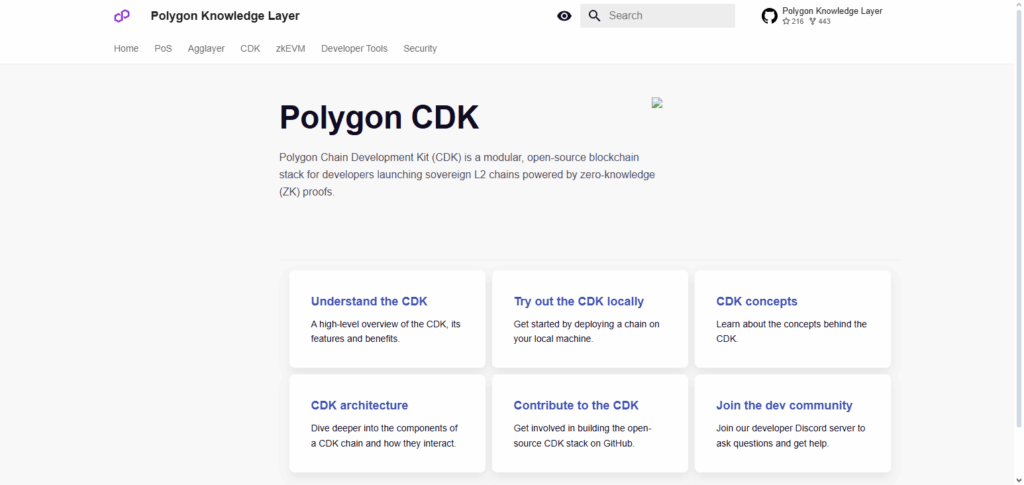
Task: Open the Developer Tools tab
Action: 354,48
